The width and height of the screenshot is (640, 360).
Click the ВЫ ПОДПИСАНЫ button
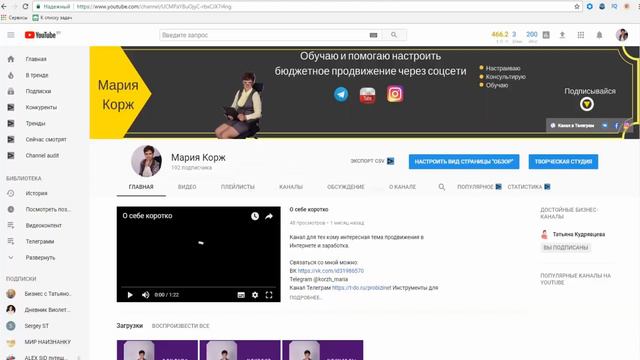click(x=565, y=247)
